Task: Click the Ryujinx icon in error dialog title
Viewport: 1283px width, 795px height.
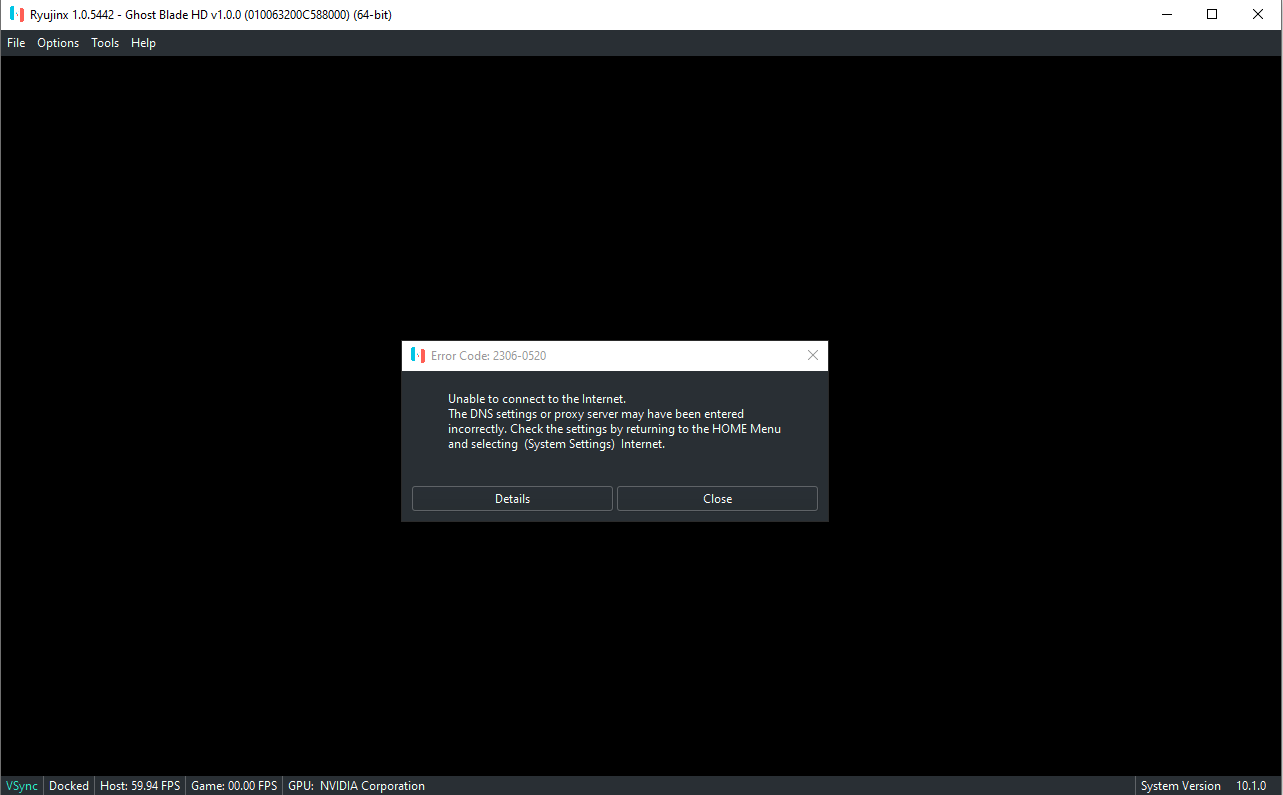Action: click(418, 355)
